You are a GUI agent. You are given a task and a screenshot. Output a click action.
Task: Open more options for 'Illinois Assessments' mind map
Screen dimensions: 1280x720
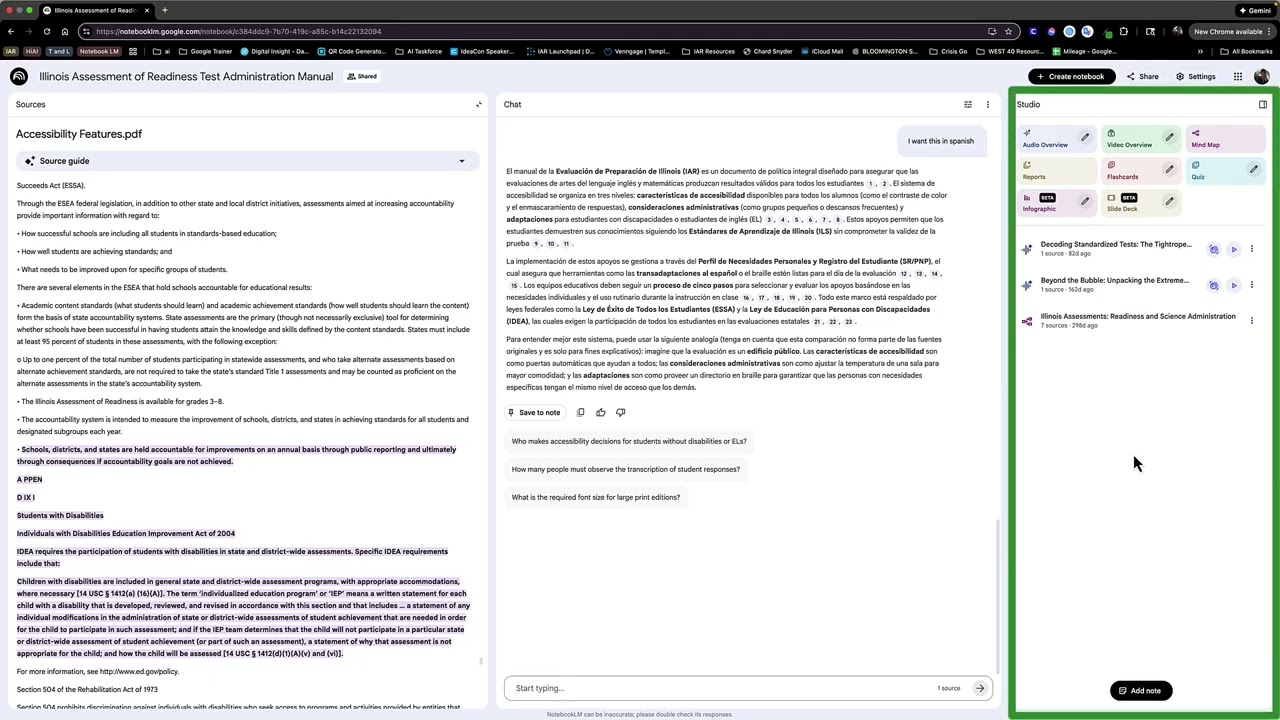point(1252,321)
